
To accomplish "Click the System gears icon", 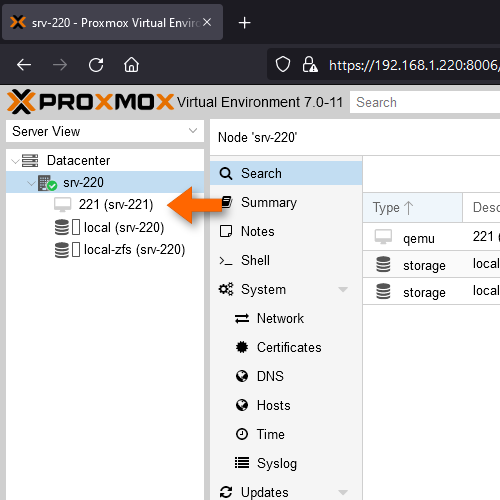I will click(x=226, y=289).
